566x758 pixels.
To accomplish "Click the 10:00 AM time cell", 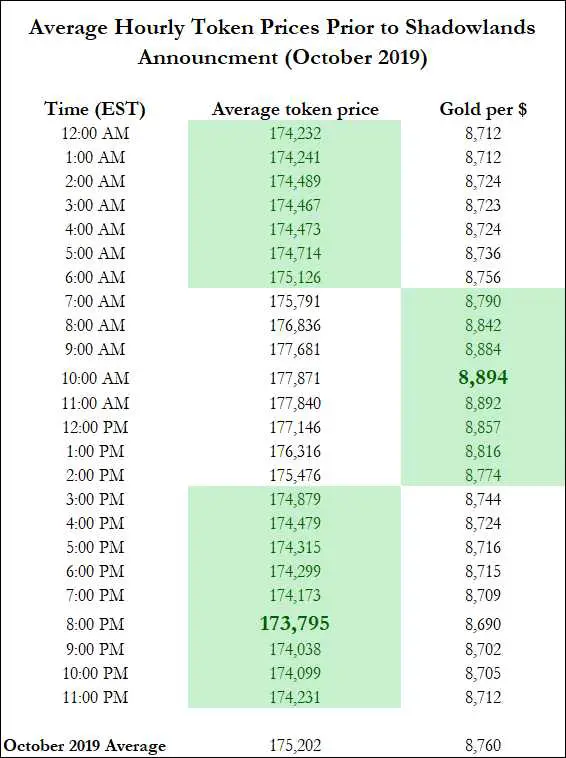I will click(95, 378).
